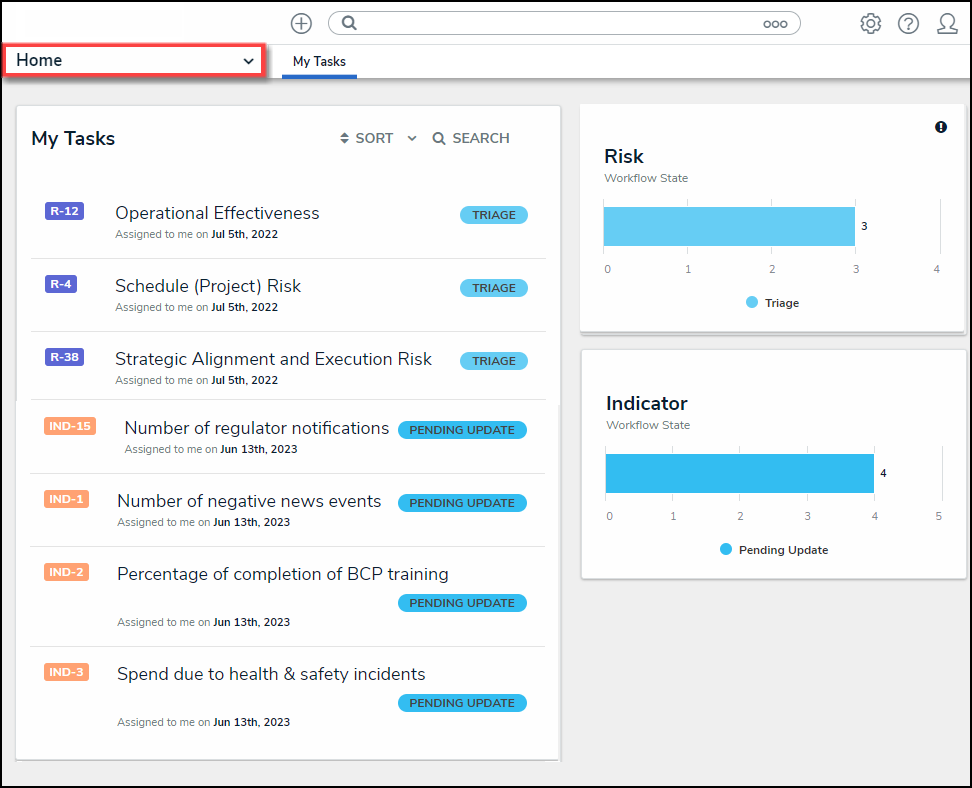Toggle the Triage legend item

(x=773, y=303)
